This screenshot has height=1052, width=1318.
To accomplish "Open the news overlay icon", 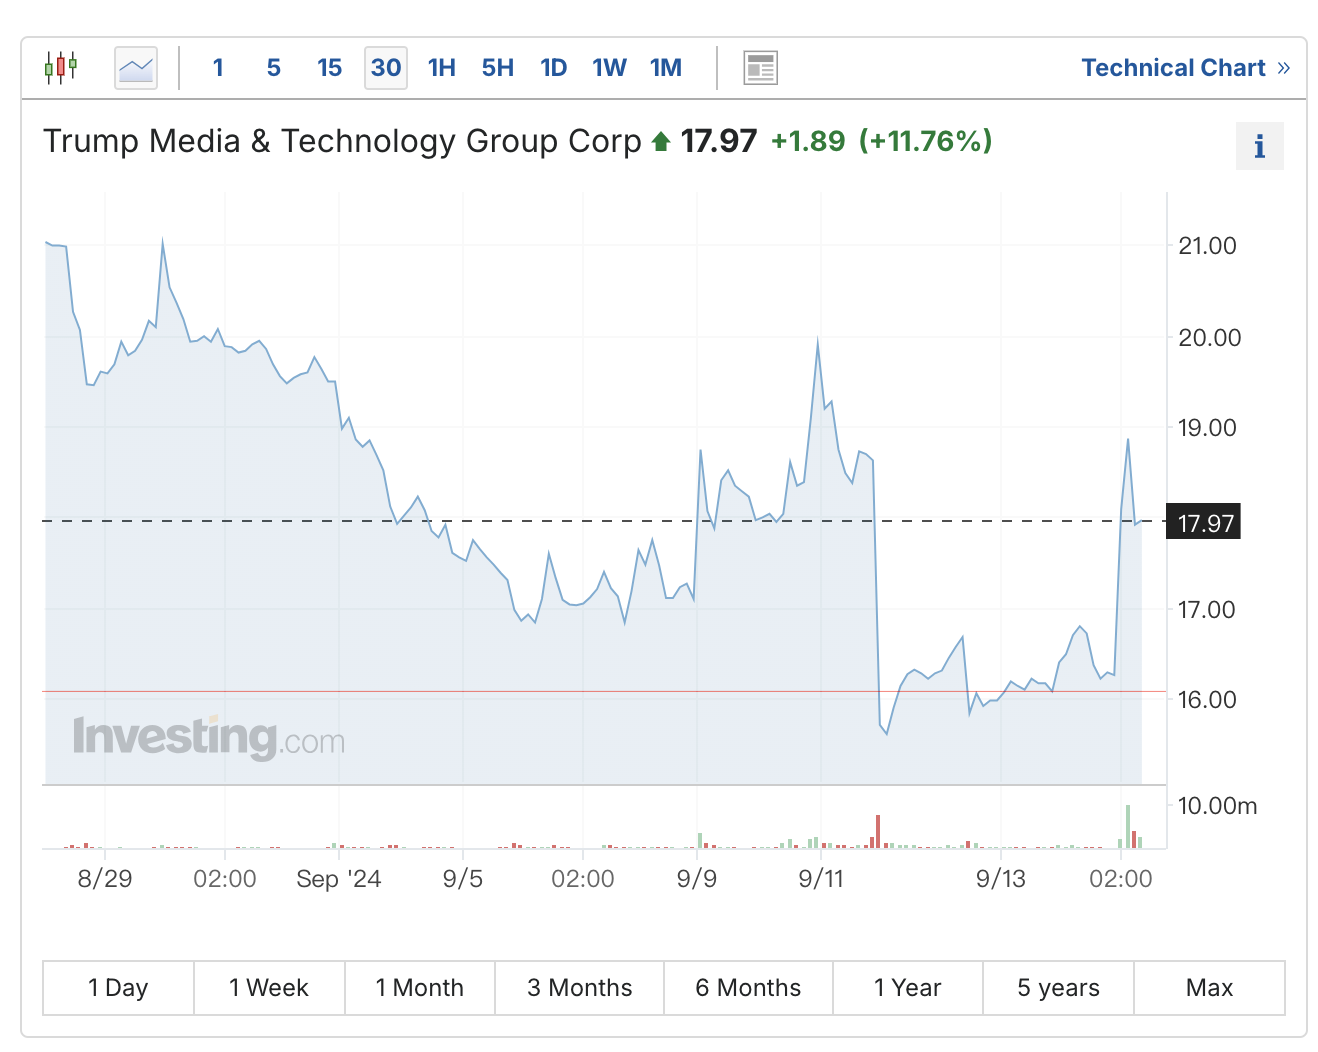I will click(x=761, y=68).
